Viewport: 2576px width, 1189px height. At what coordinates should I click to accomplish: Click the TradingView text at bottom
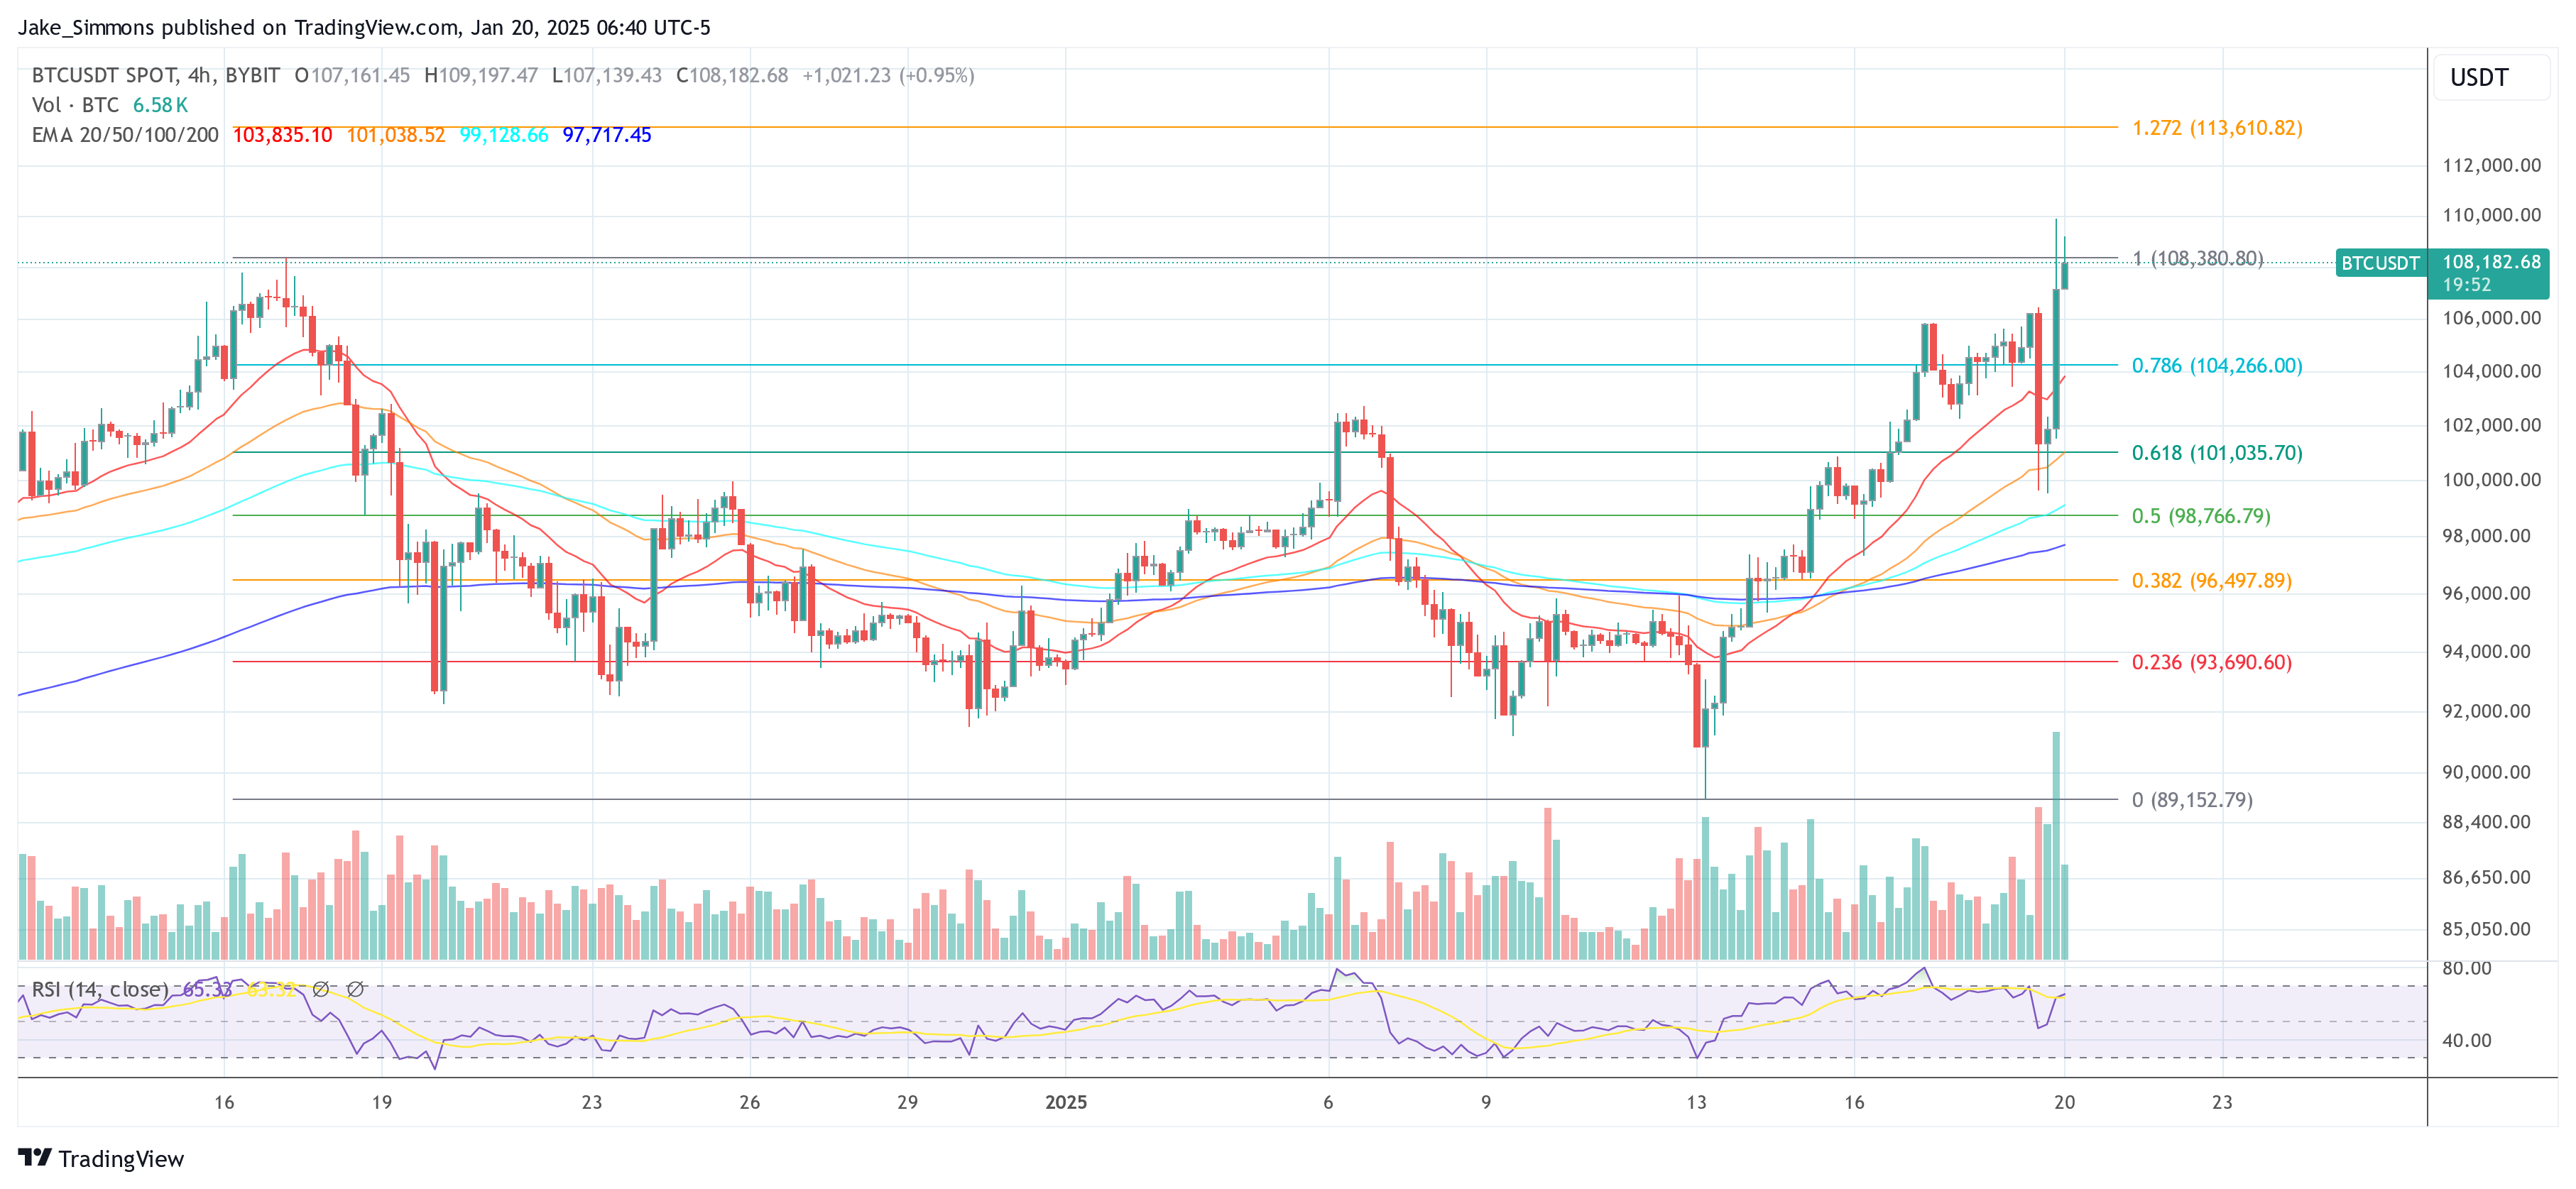121,1159
